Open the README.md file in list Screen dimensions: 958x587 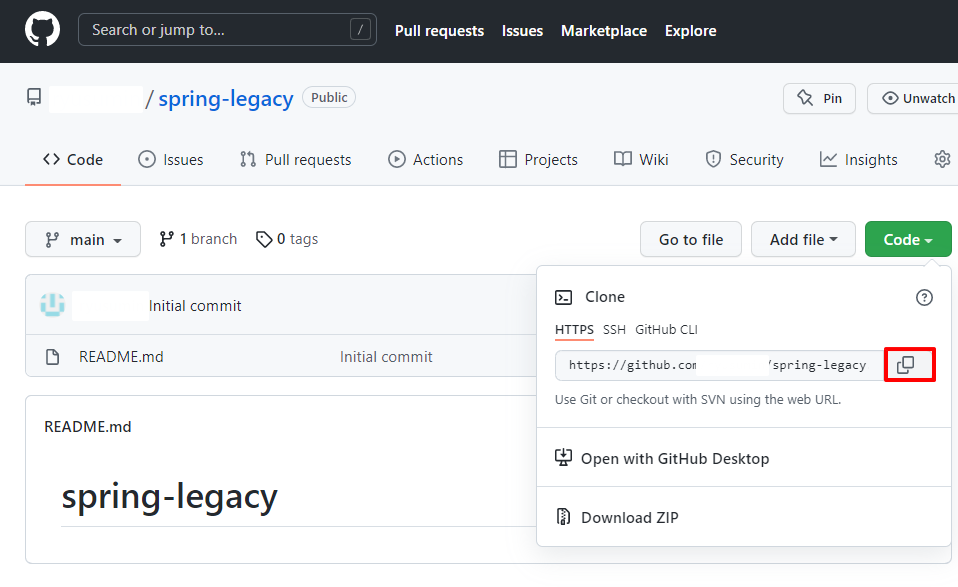click(x=121, y=357)
